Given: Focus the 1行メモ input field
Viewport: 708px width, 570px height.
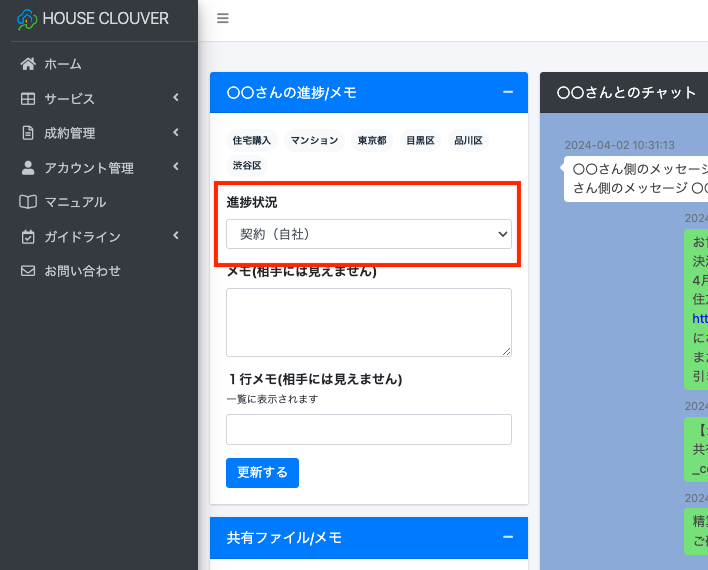Looking at the screenshot, I should (368, 430).
